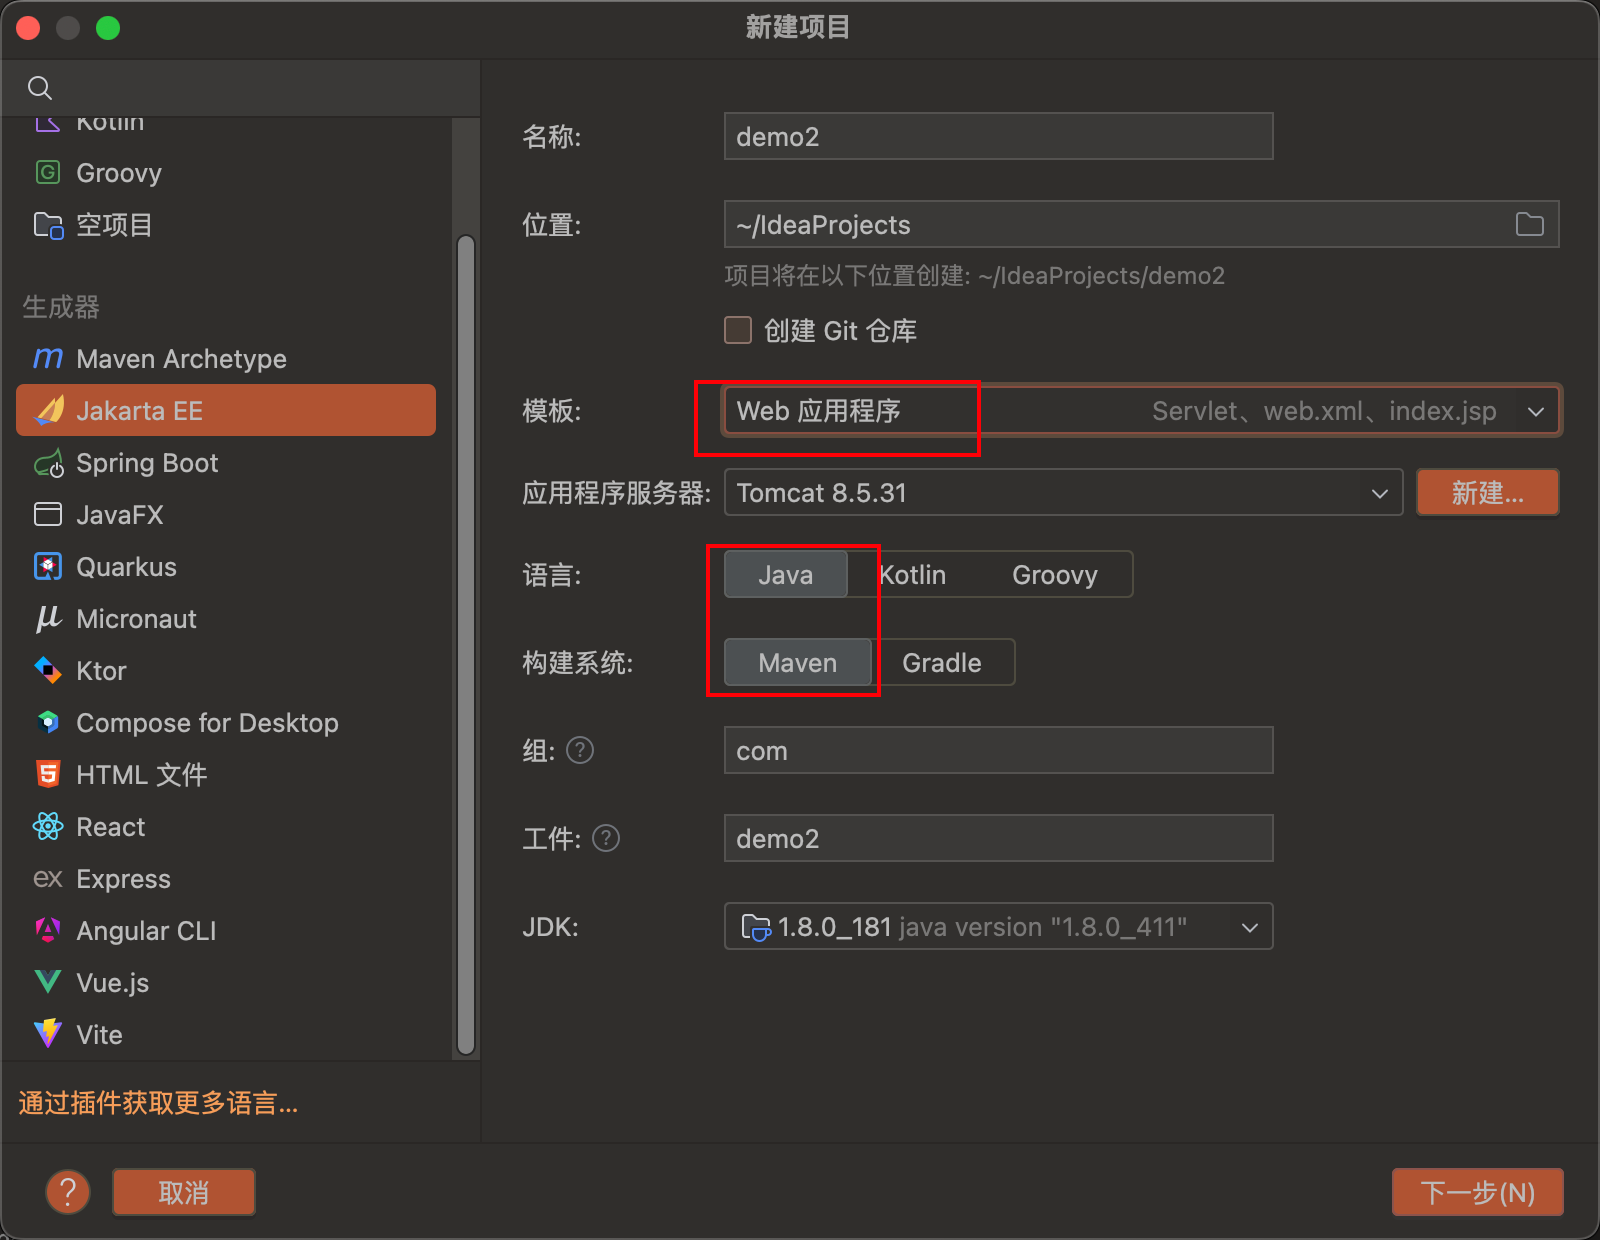The image size is (1600, 1240).
Task: Open the Tomcat 8.5.31 server dropdown
Action: coord(1064,493)
